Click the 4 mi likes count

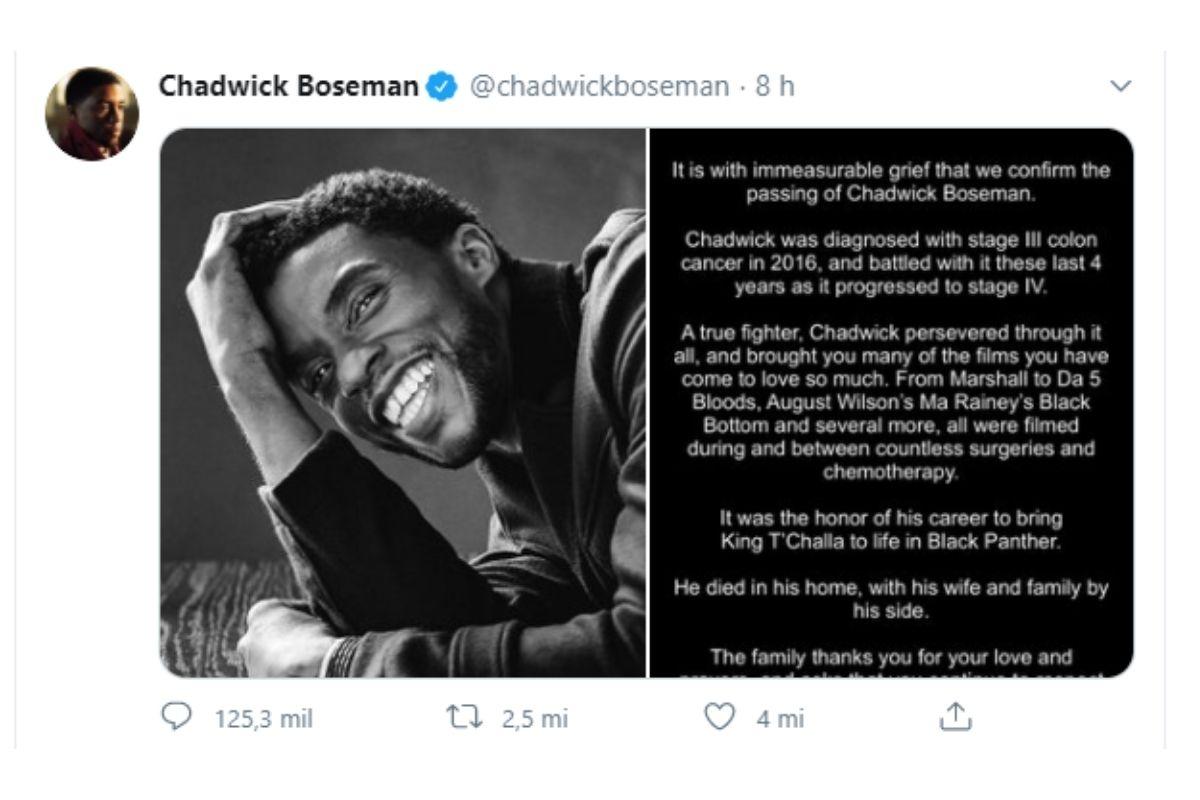tap(780, 719)
